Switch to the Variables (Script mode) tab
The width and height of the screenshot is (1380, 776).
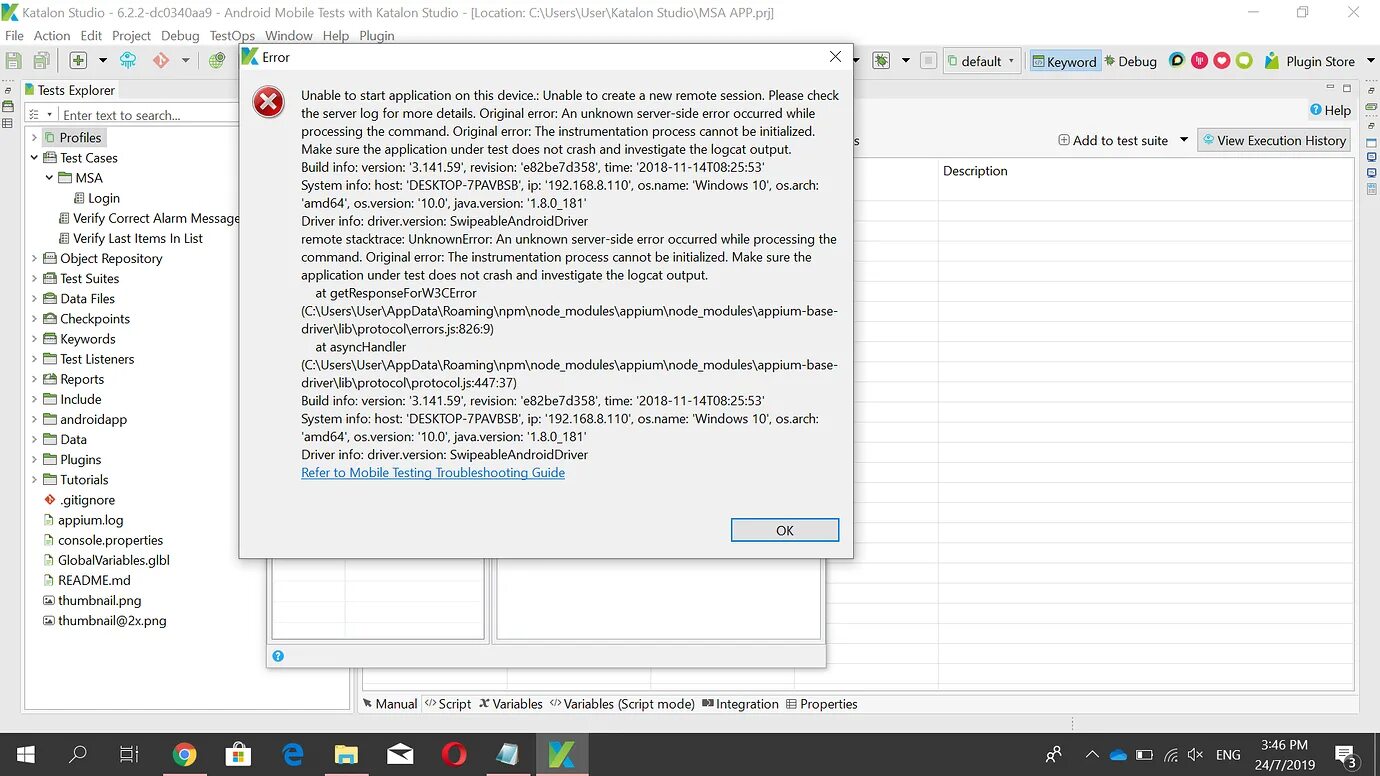[x=622, y=704]
